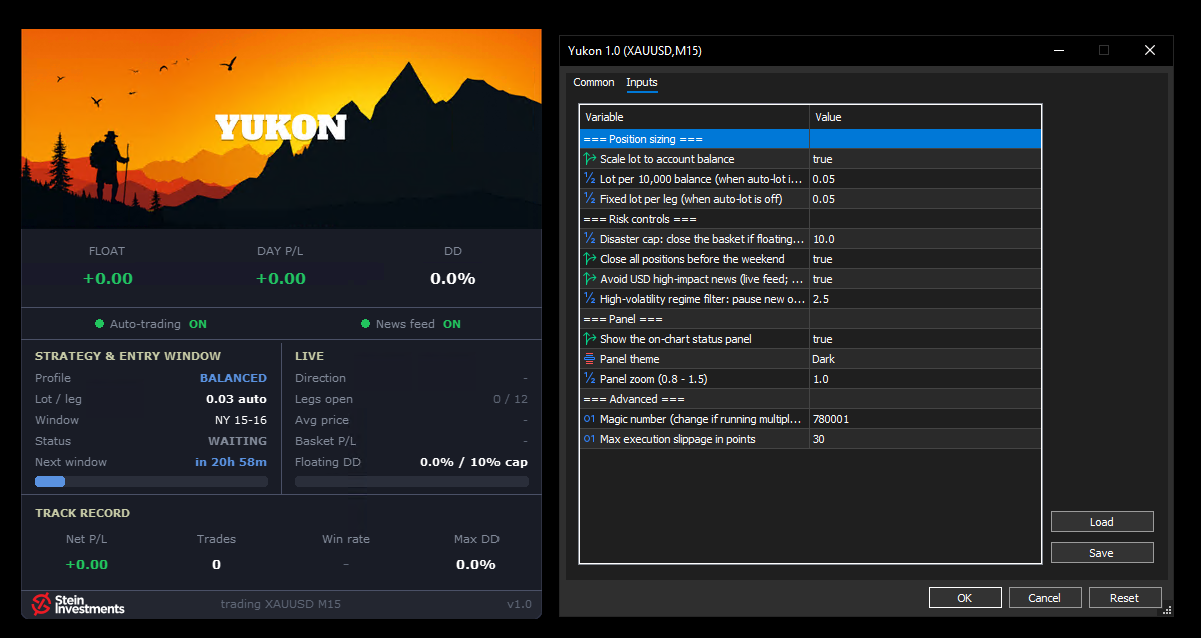Click the v1.0 version label
This screenshot has height=638, width=1201.
coord(519,604)
